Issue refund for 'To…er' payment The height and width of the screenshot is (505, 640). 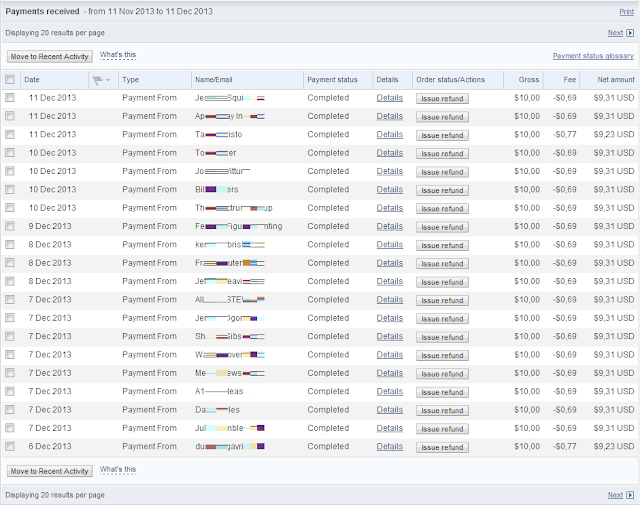pyautogui.click(x=442, y=154)
